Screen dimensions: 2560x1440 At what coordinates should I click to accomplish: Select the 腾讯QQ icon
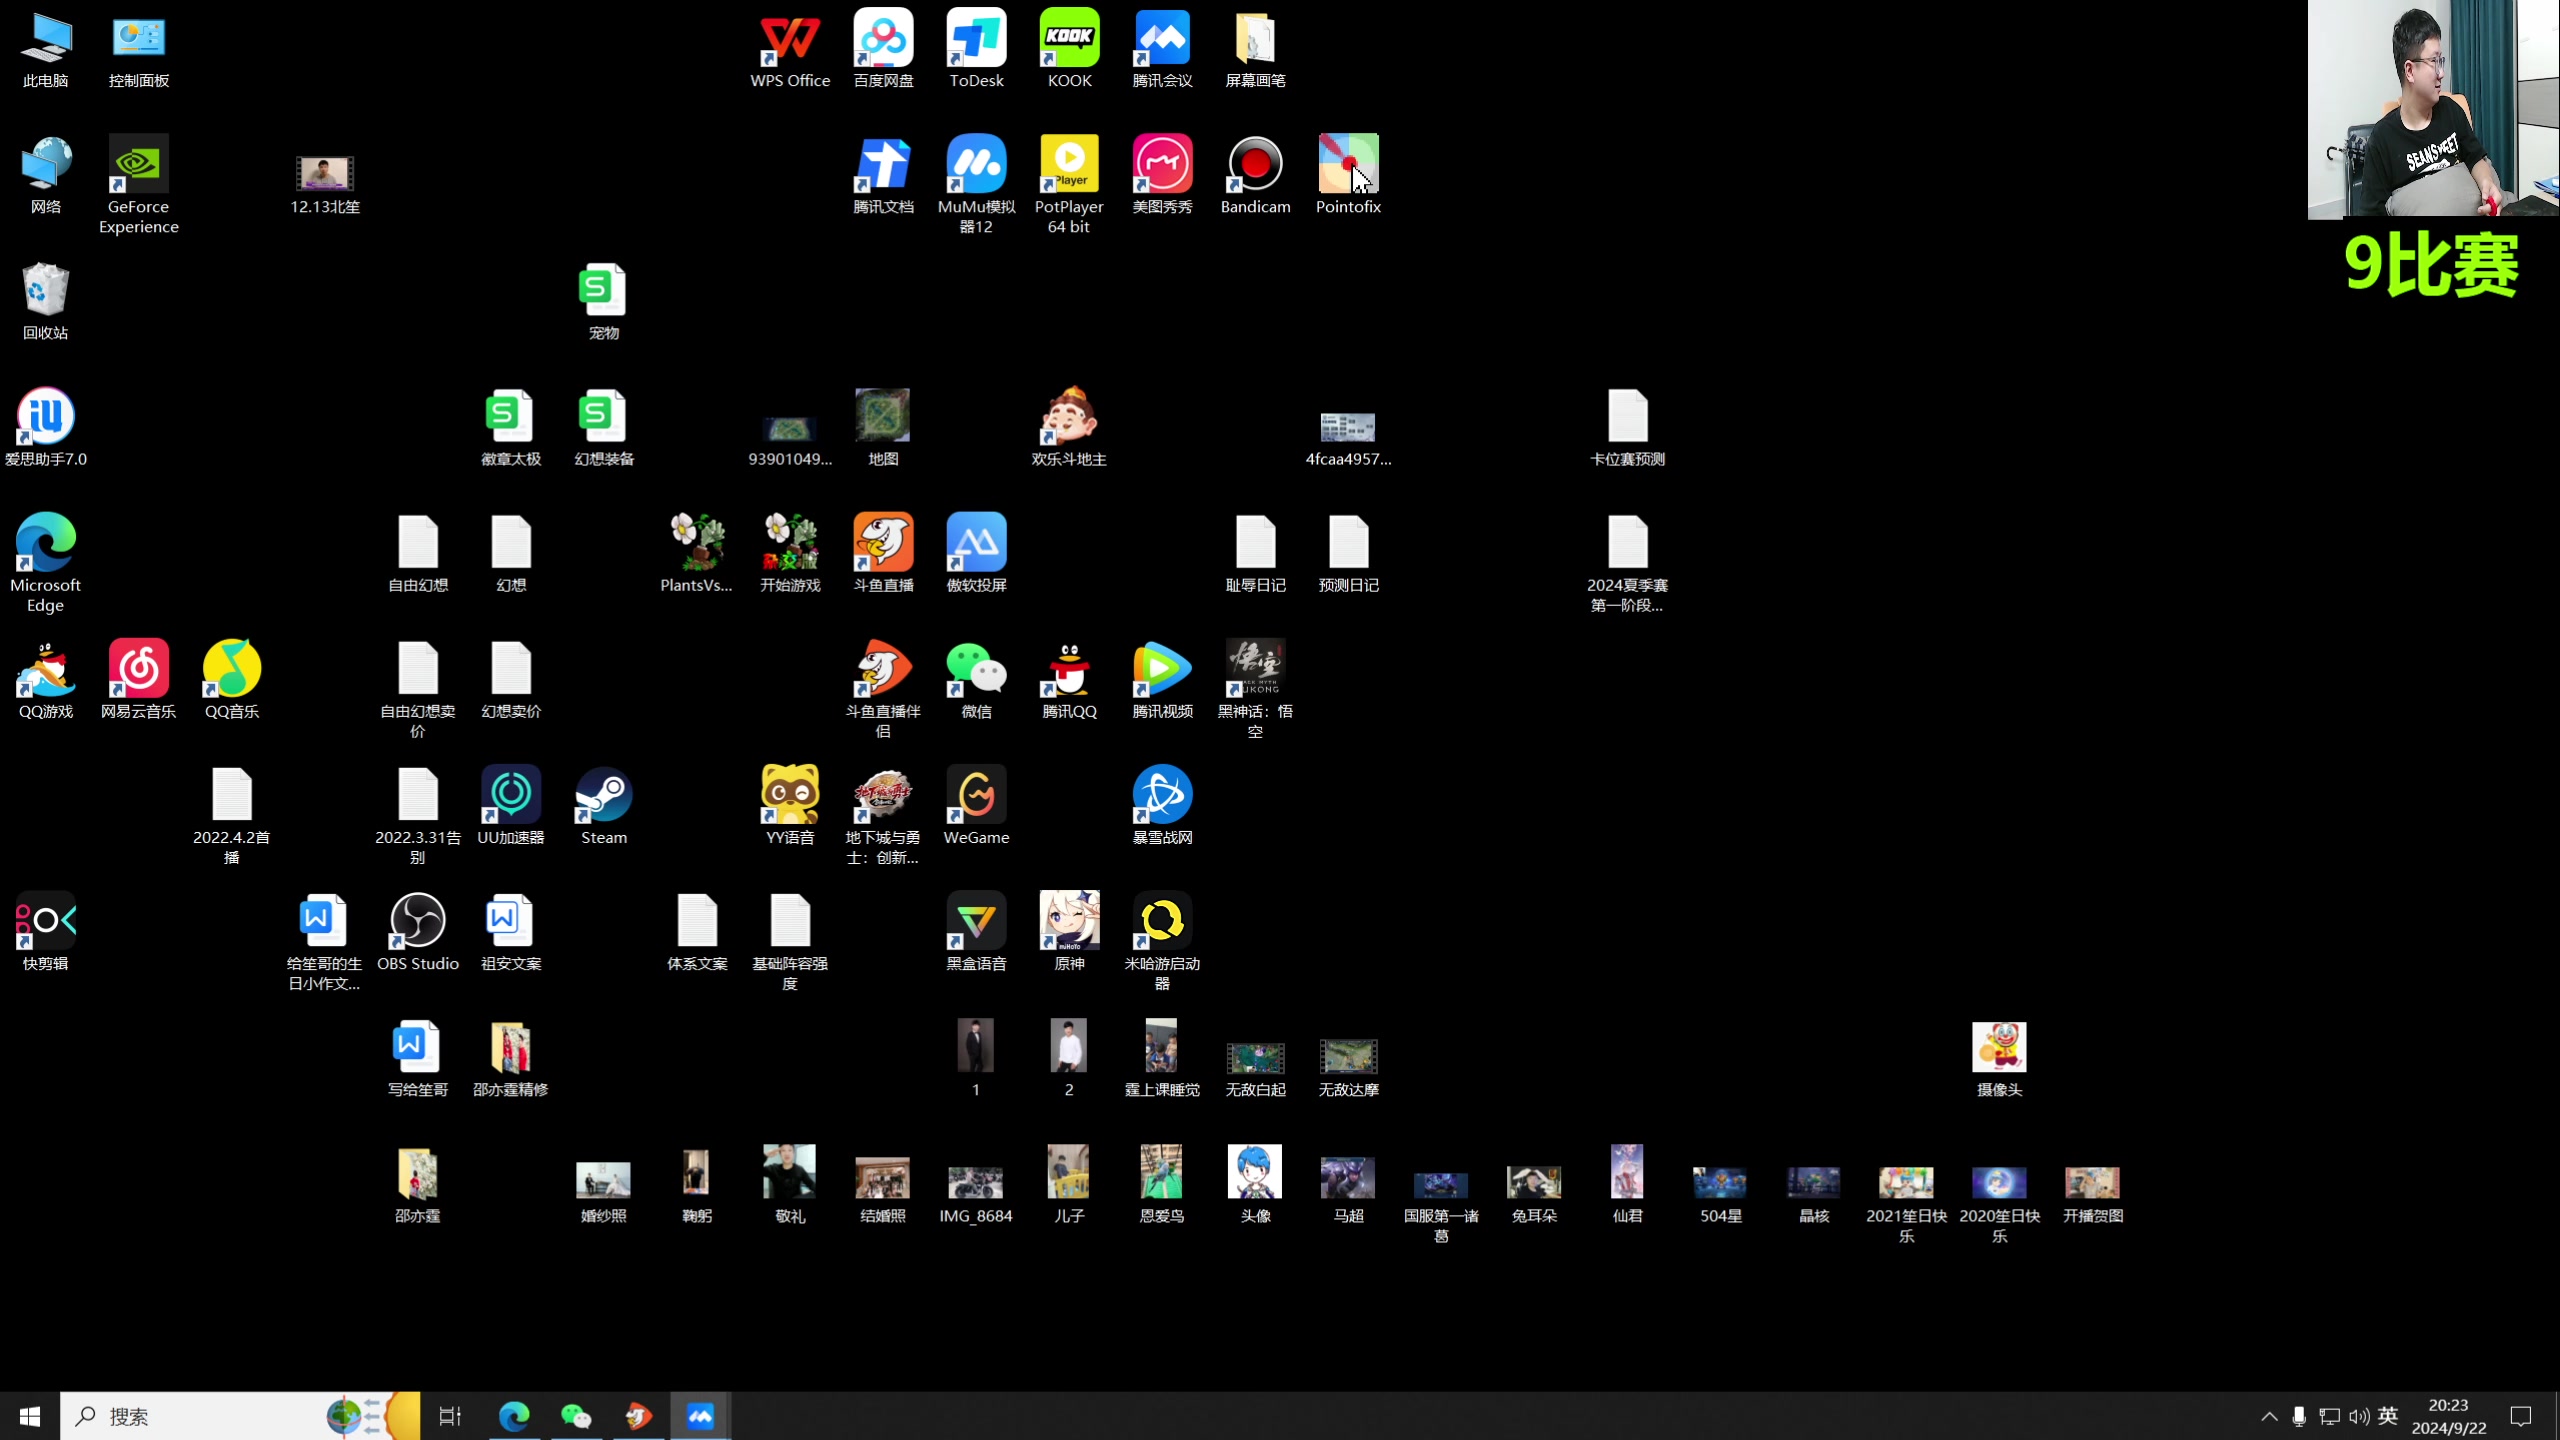pos(1069,680)
